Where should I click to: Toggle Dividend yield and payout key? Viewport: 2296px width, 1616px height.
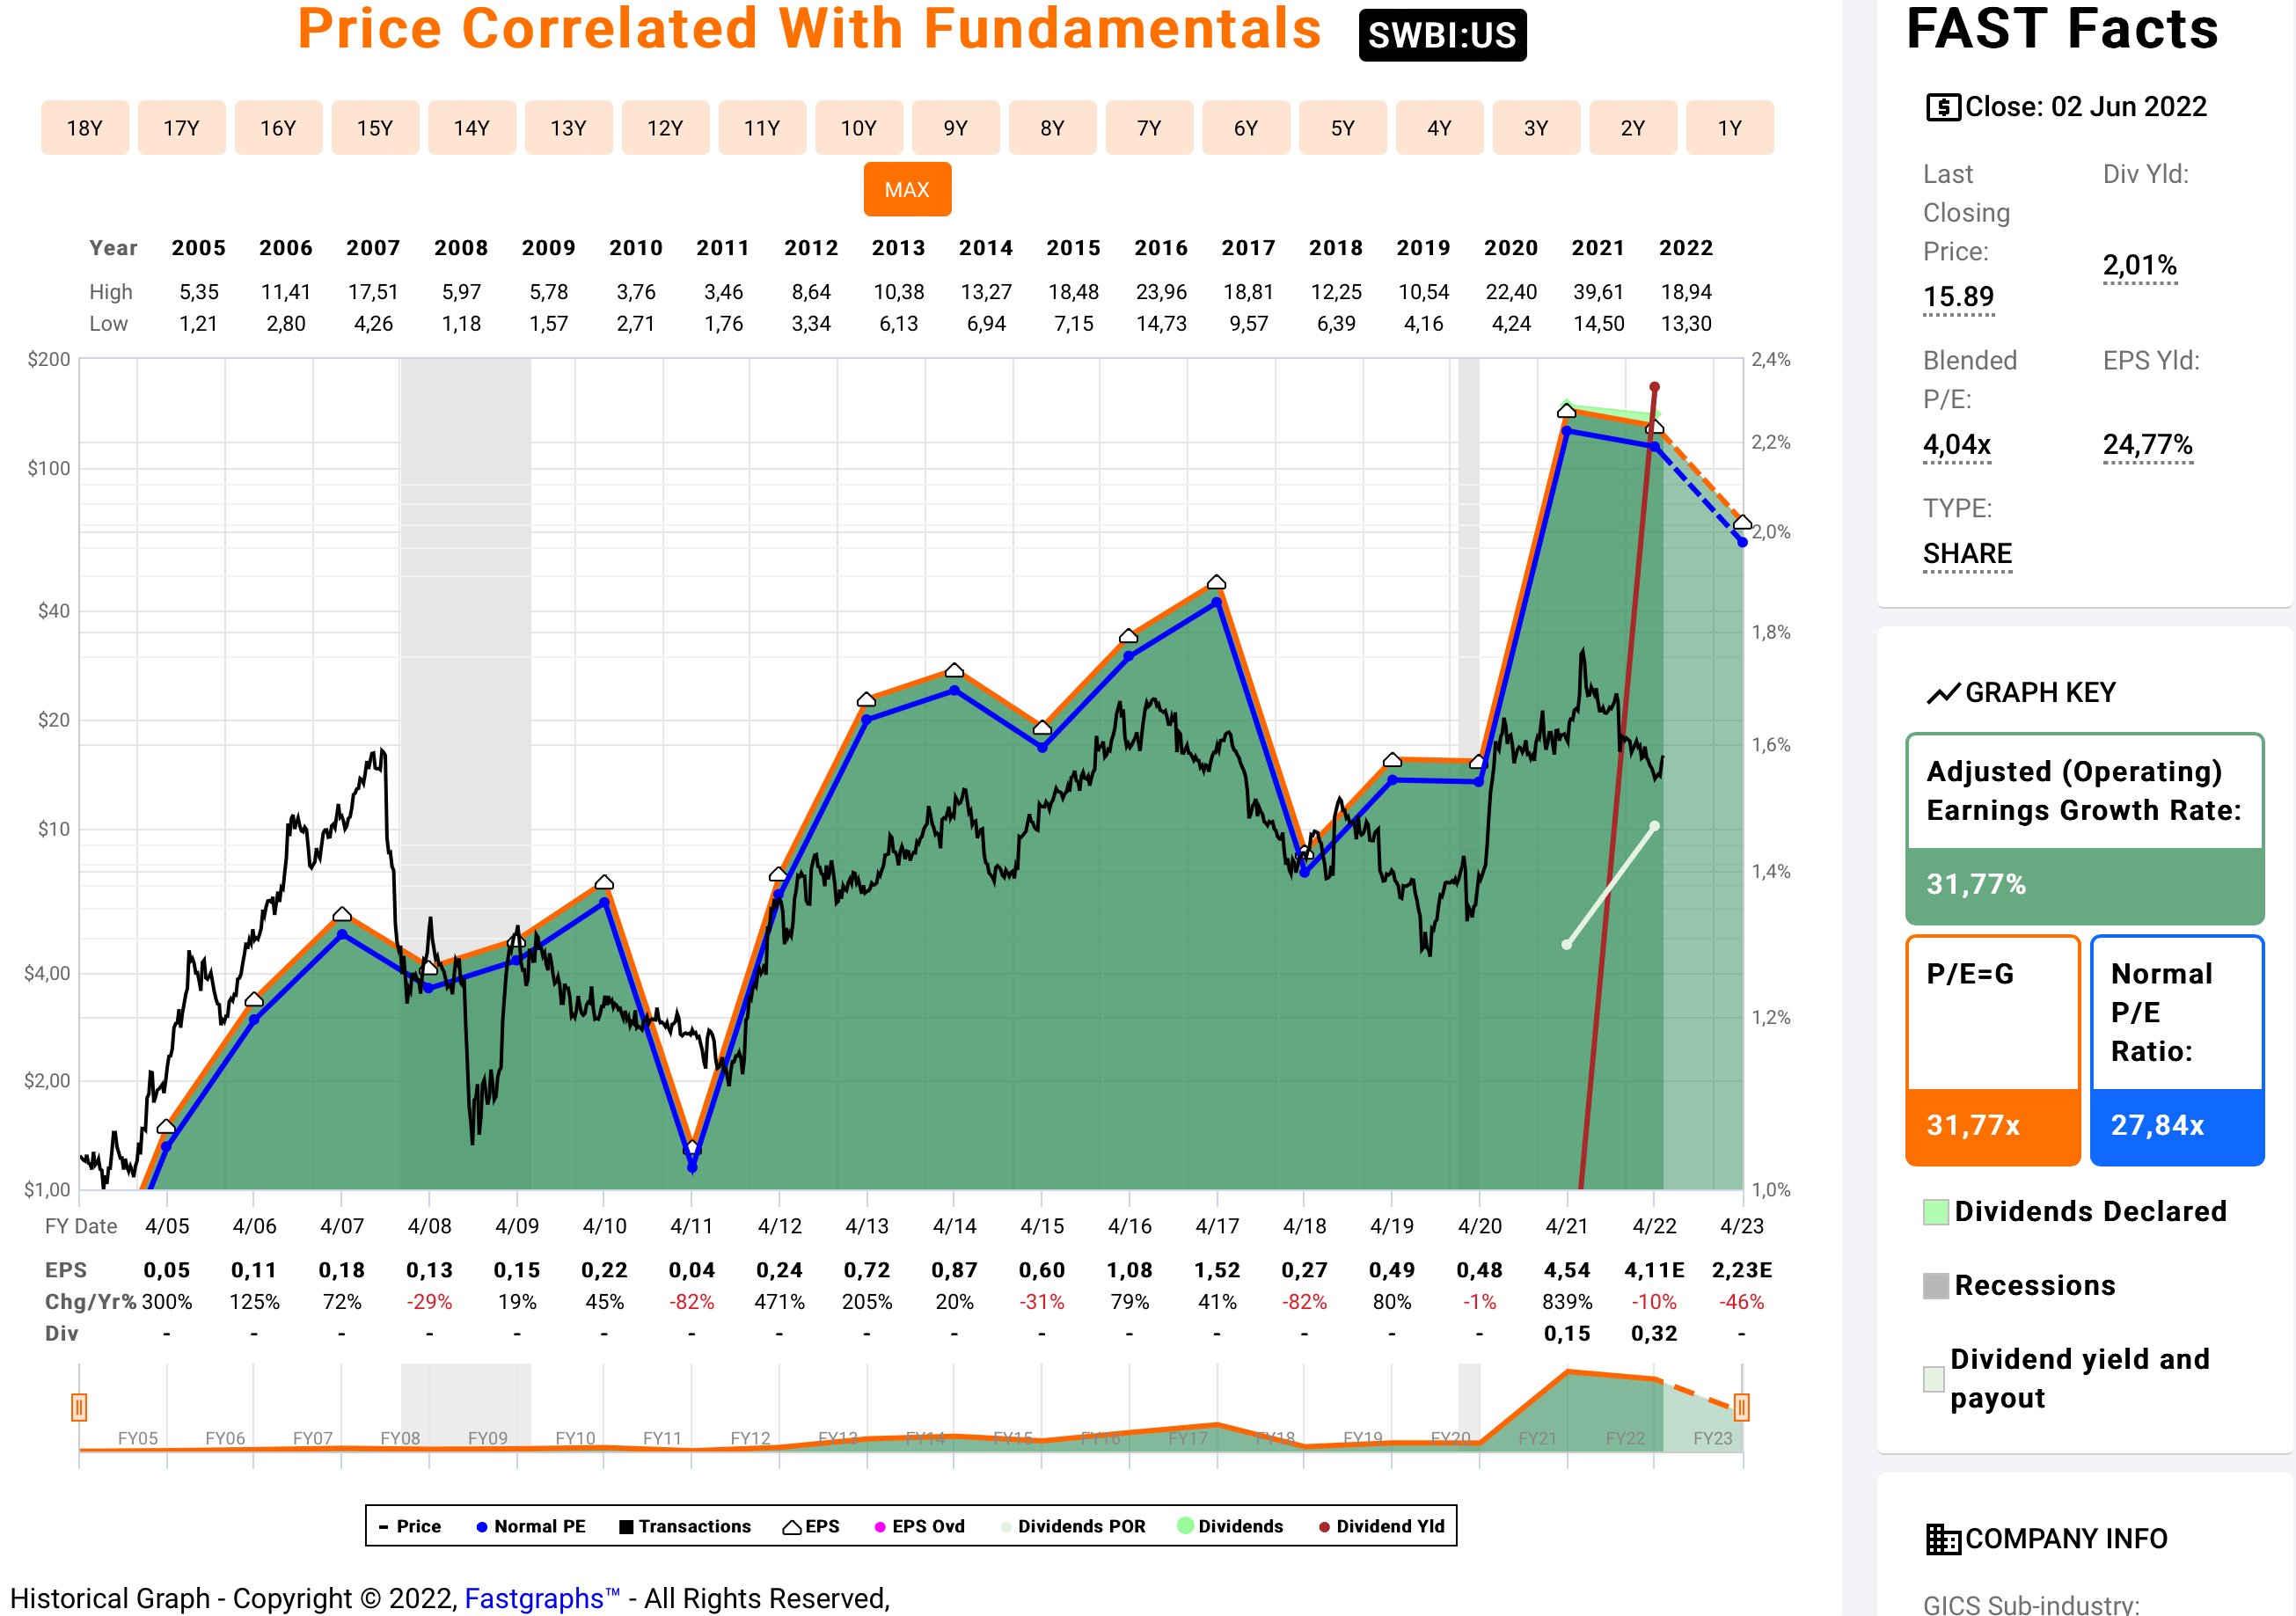1934,1379
